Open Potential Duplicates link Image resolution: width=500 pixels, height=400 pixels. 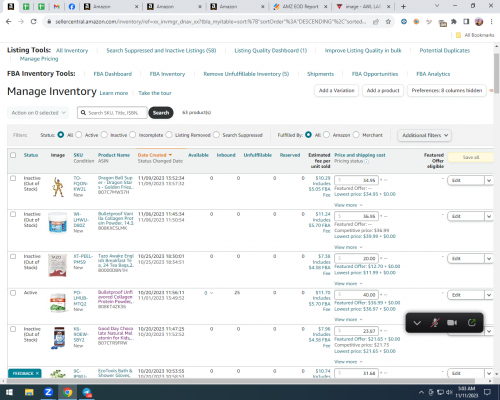[x=445, y=50]
